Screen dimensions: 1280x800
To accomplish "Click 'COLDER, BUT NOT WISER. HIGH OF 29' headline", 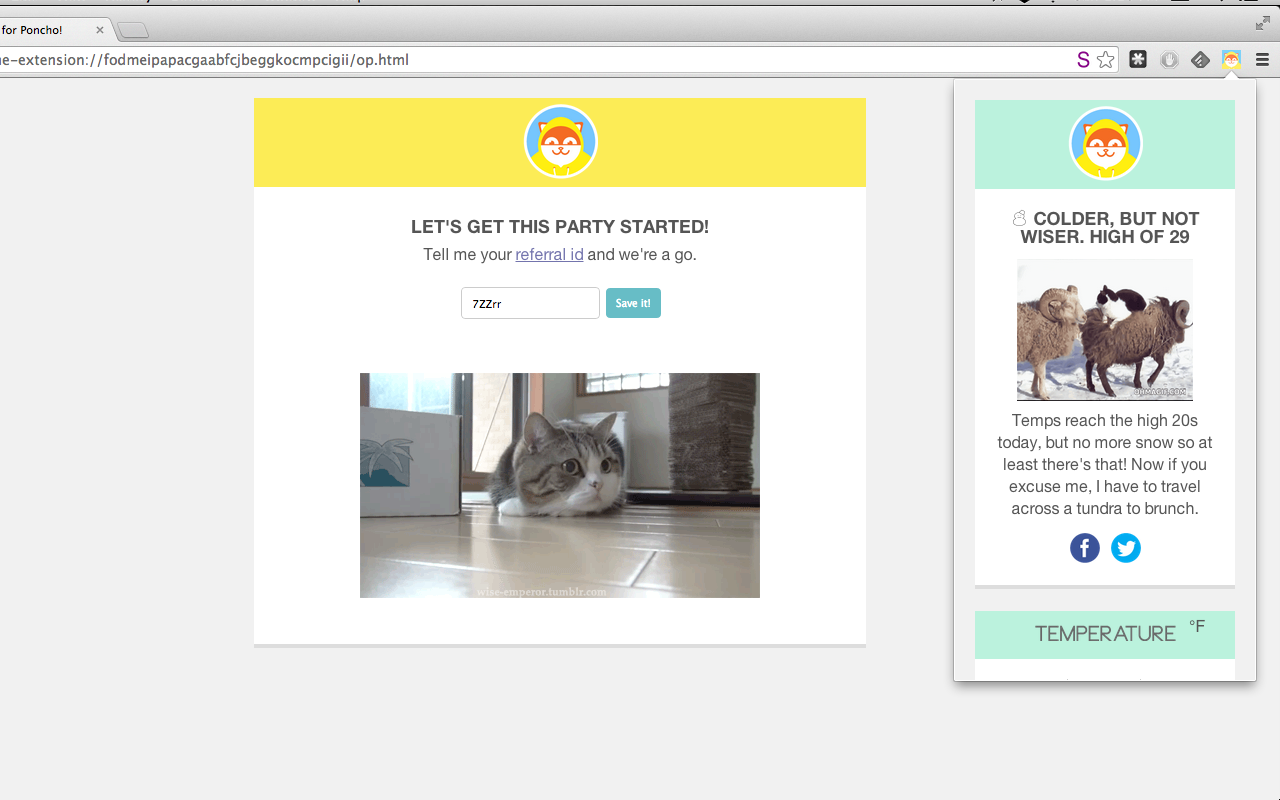I will coord(1105,228).
